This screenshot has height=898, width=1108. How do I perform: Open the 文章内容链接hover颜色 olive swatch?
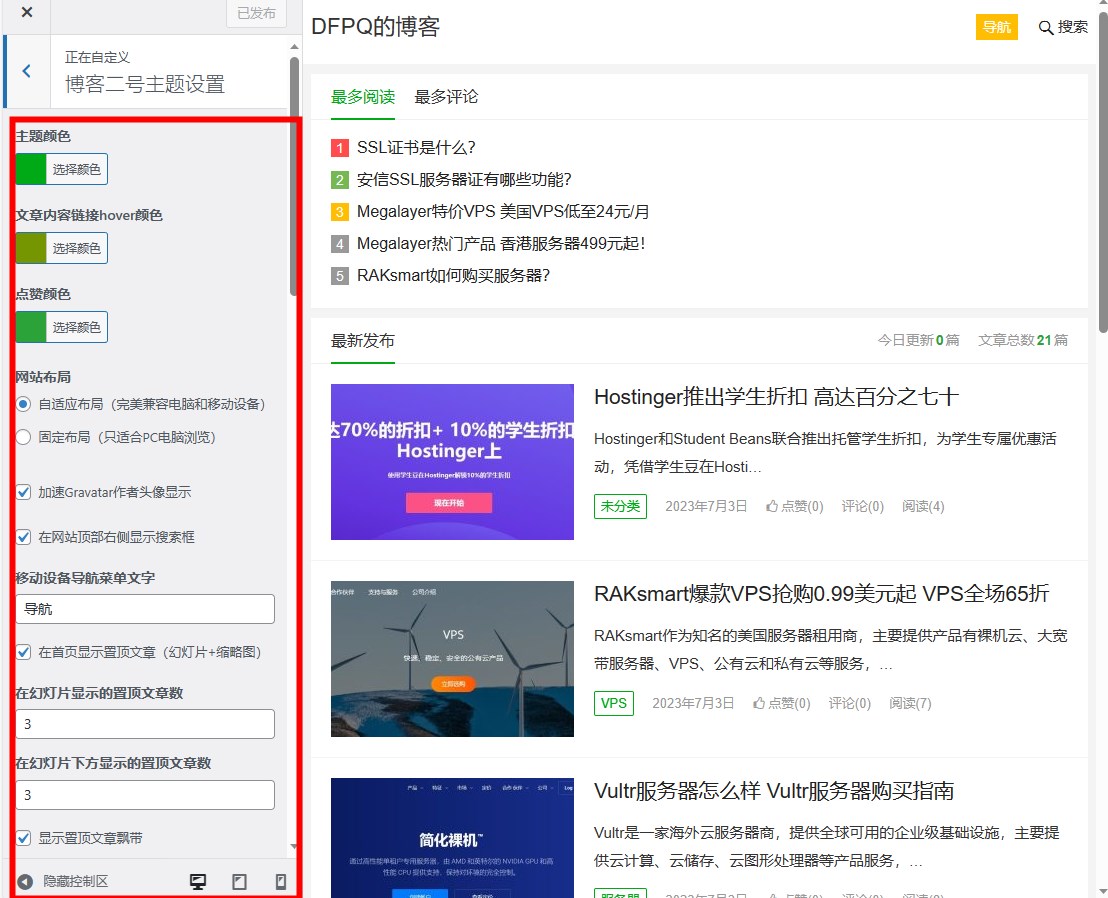[x=31, y=248]
